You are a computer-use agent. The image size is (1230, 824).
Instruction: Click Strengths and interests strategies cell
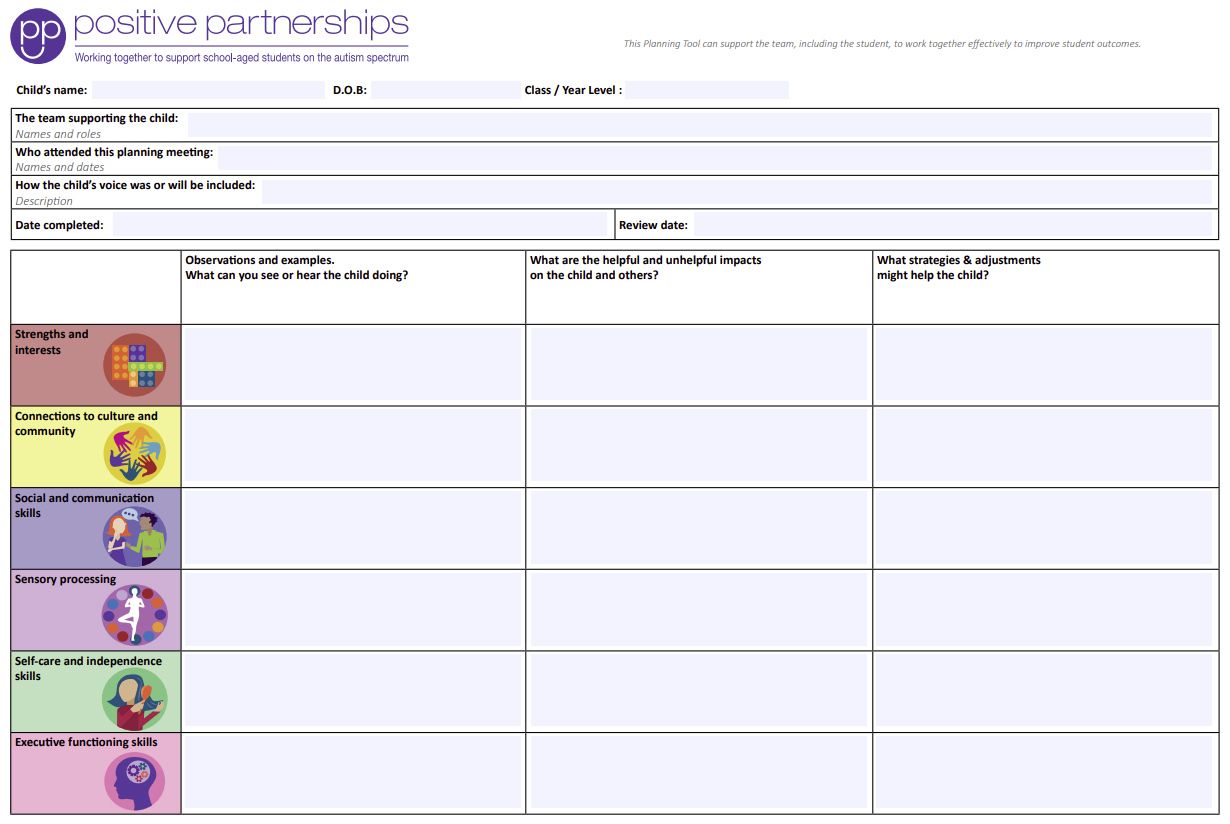coord(1046,365)
